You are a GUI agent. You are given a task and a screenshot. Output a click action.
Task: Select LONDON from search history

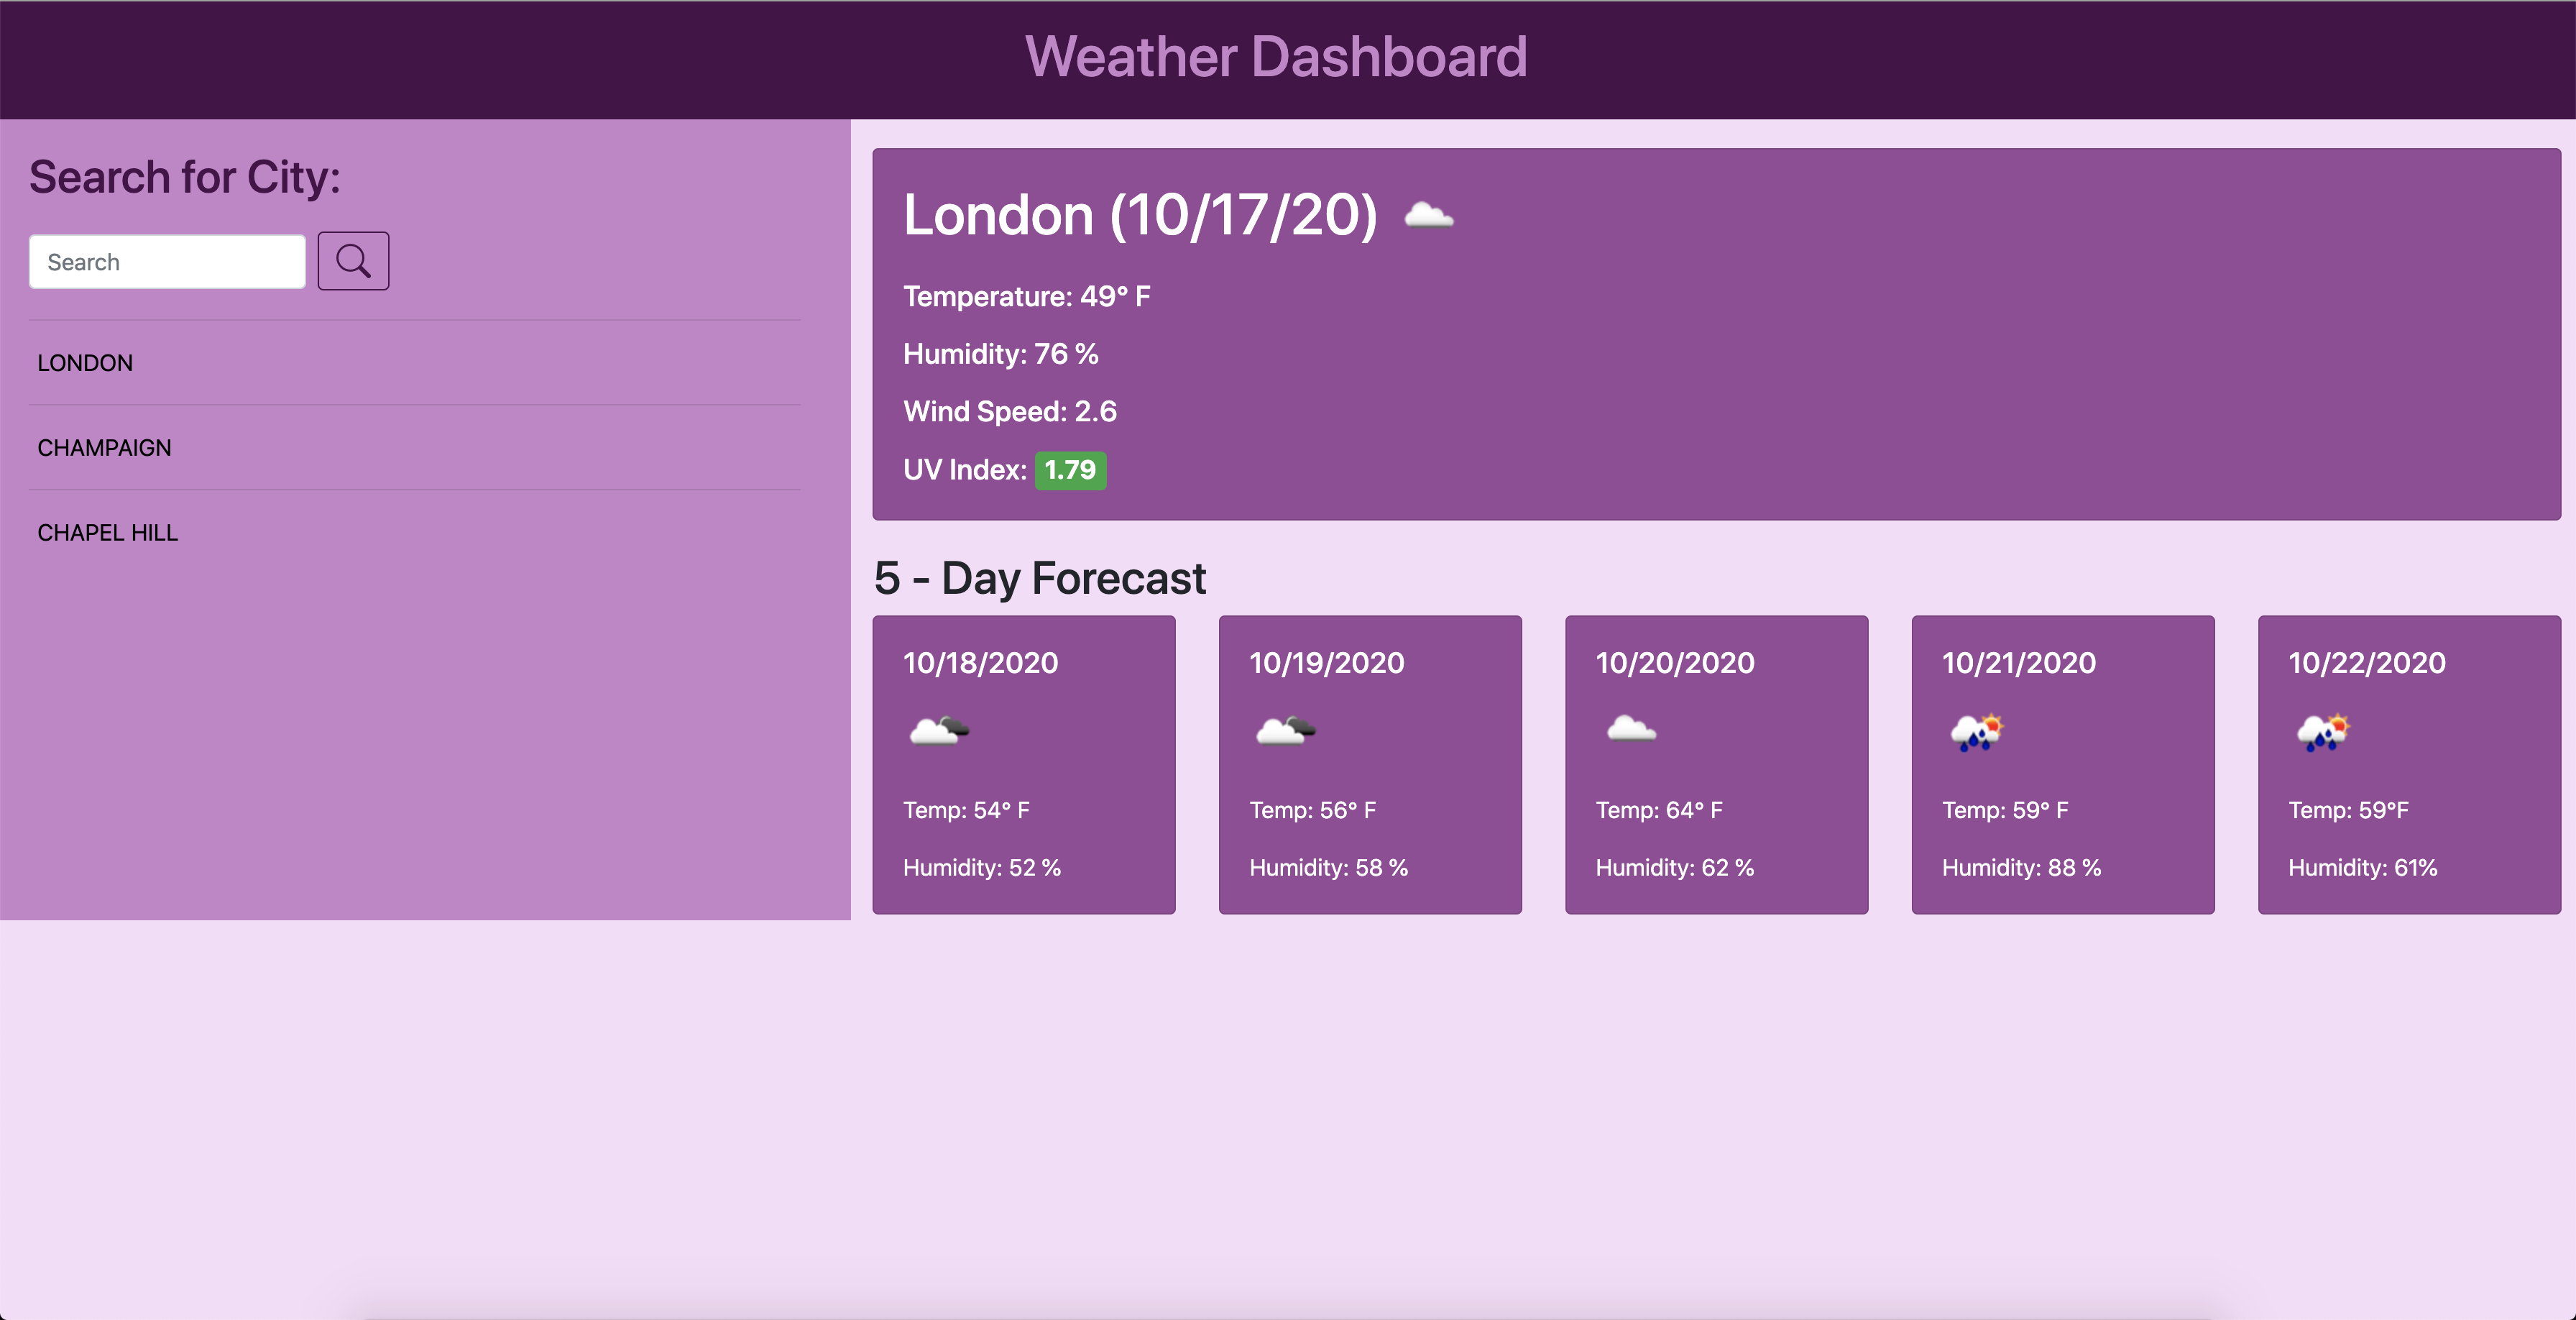[85, 363]
